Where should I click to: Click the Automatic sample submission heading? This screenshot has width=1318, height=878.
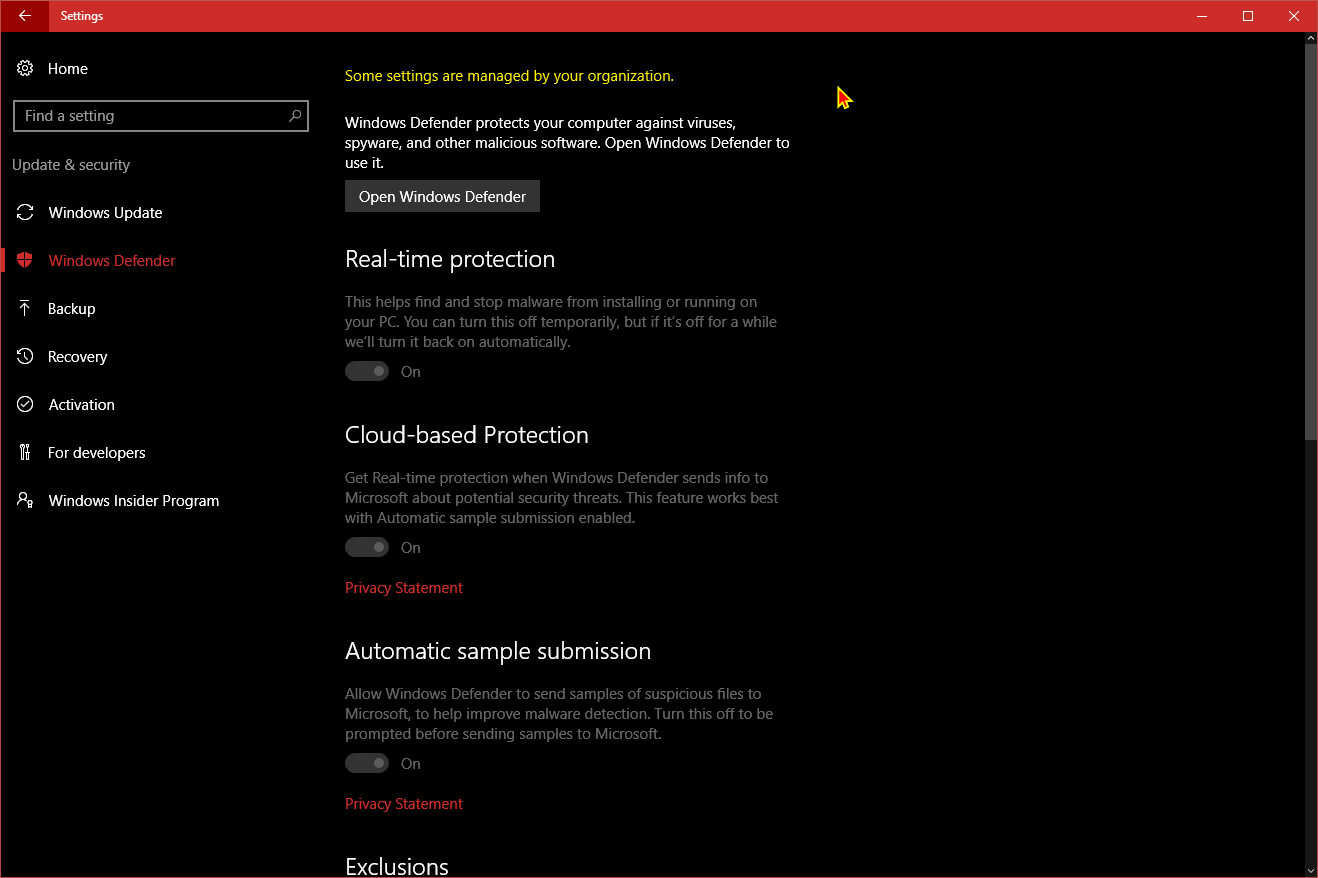click(x=498, y=651)
